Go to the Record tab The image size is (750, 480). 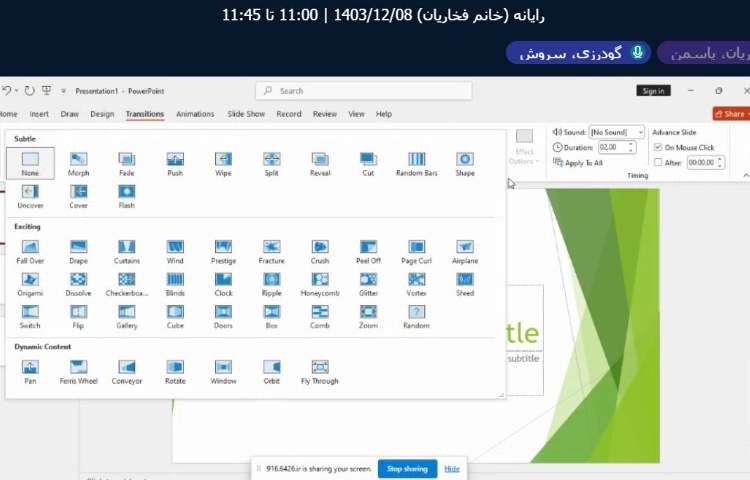pyautogui.click(x=289, y=114)
